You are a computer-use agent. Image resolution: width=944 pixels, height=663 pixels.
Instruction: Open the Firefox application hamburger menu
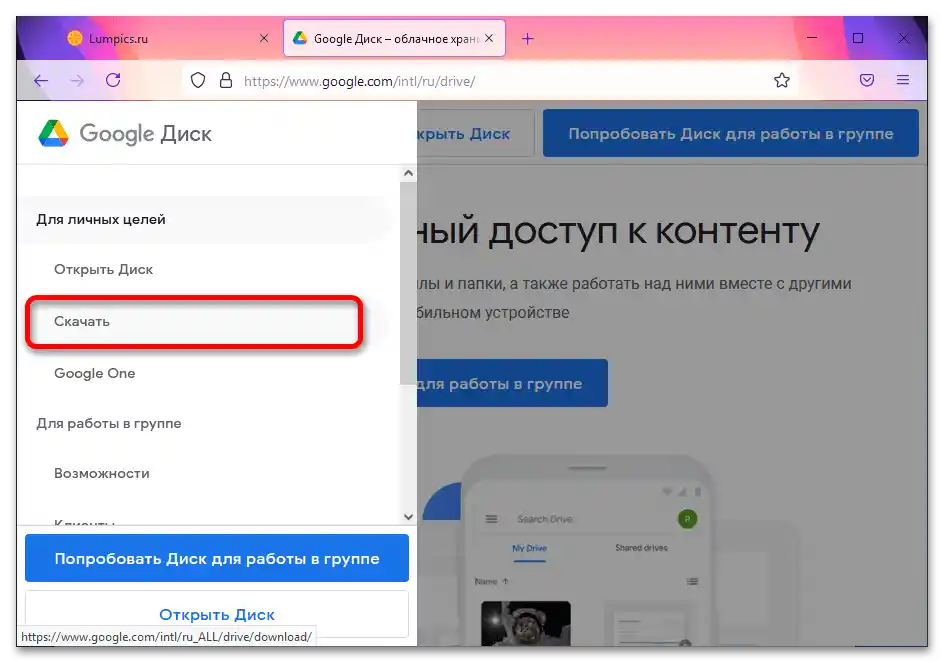903,80
